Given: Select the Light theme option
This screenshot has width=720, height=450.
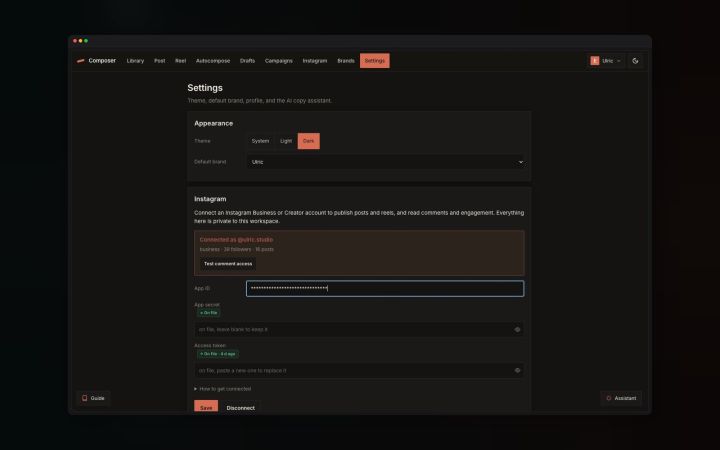Looking at the screenshot, I should click(286, 141).
